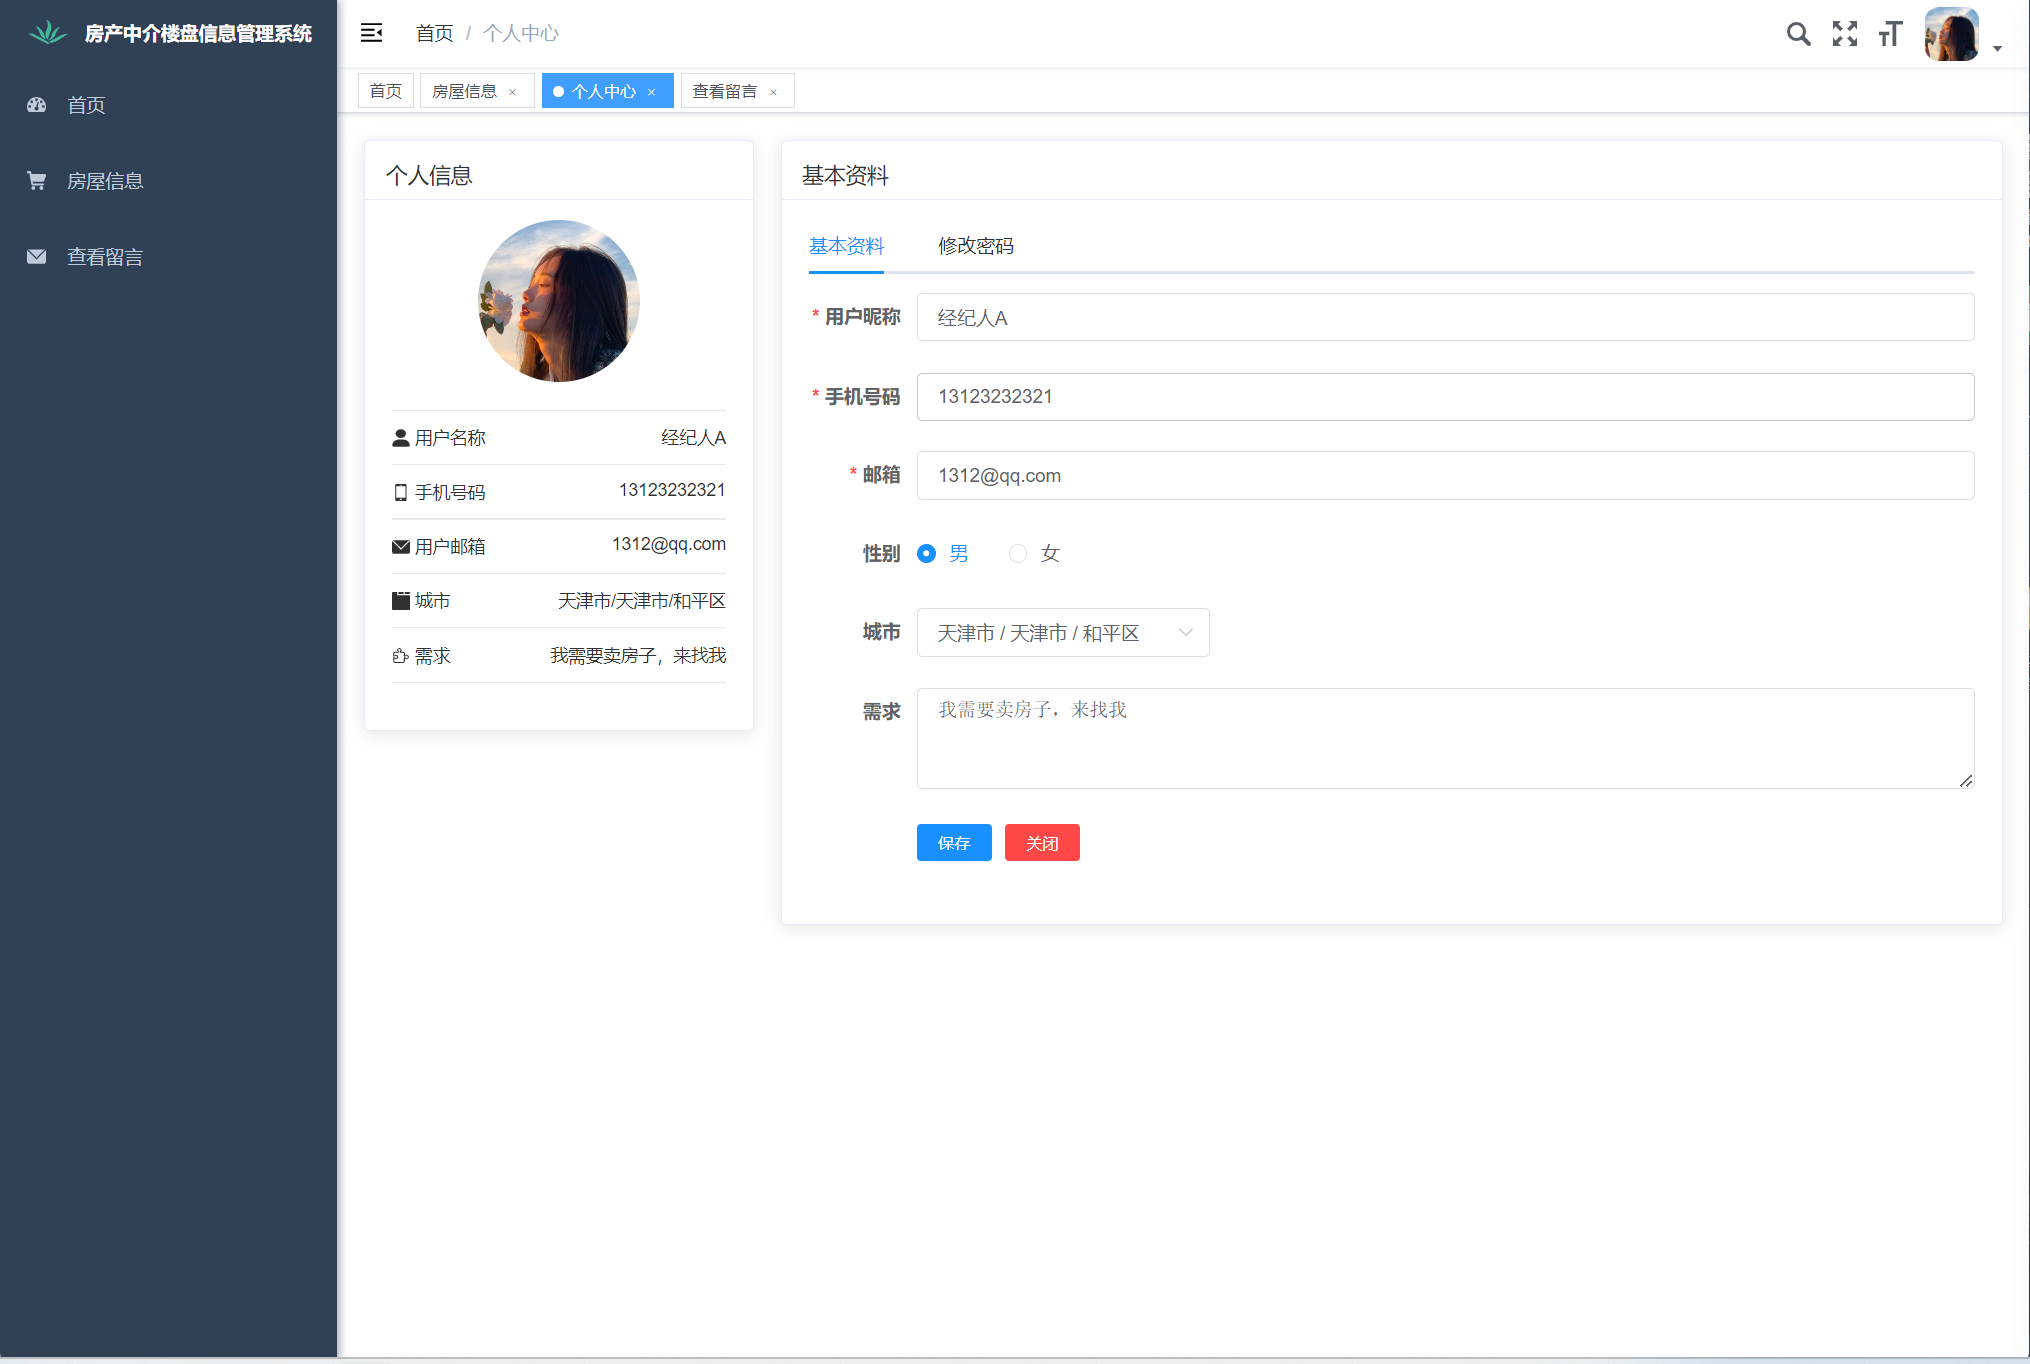Click the mail icon next to 用户邮箱

(x=400, y=547)
